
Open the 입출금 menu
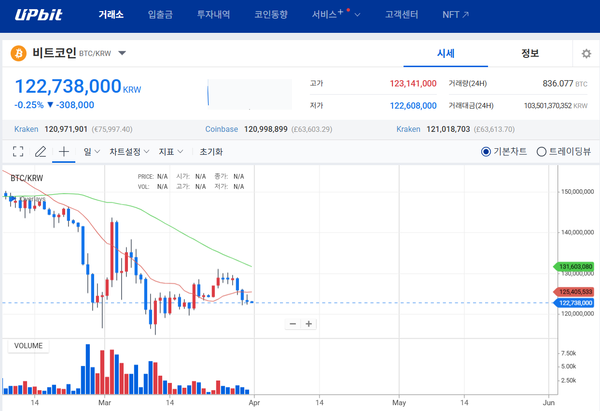(160, 16)
